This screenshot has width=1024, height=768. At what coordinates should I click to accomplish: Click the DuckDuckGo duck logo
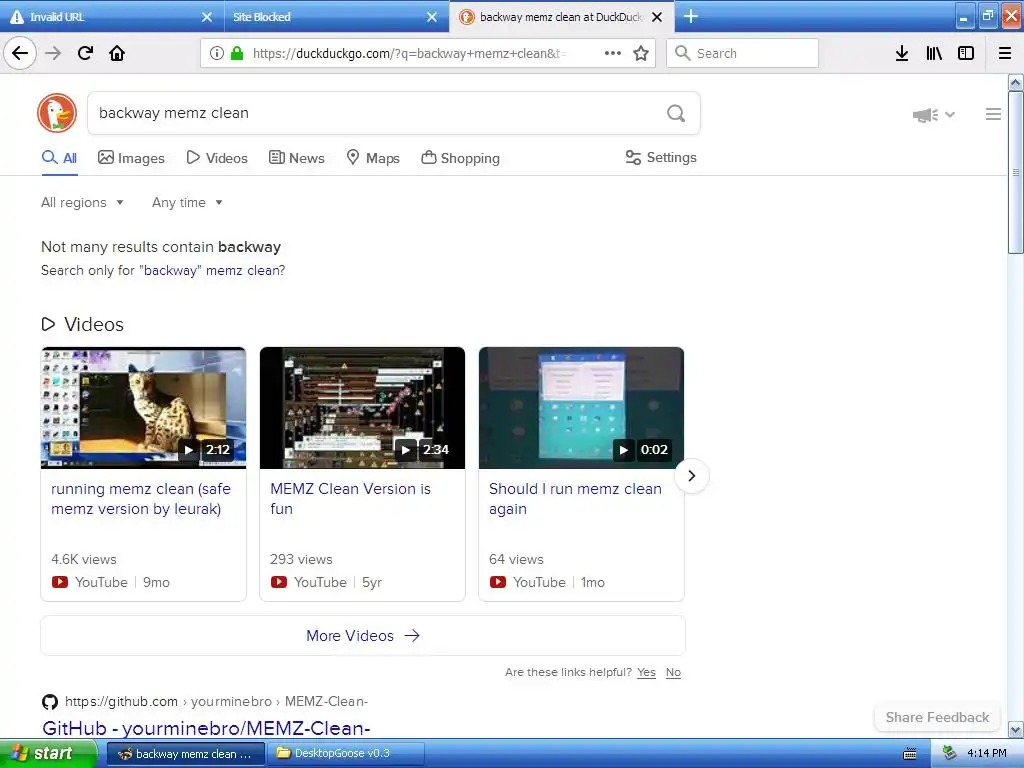click(57, 113)
